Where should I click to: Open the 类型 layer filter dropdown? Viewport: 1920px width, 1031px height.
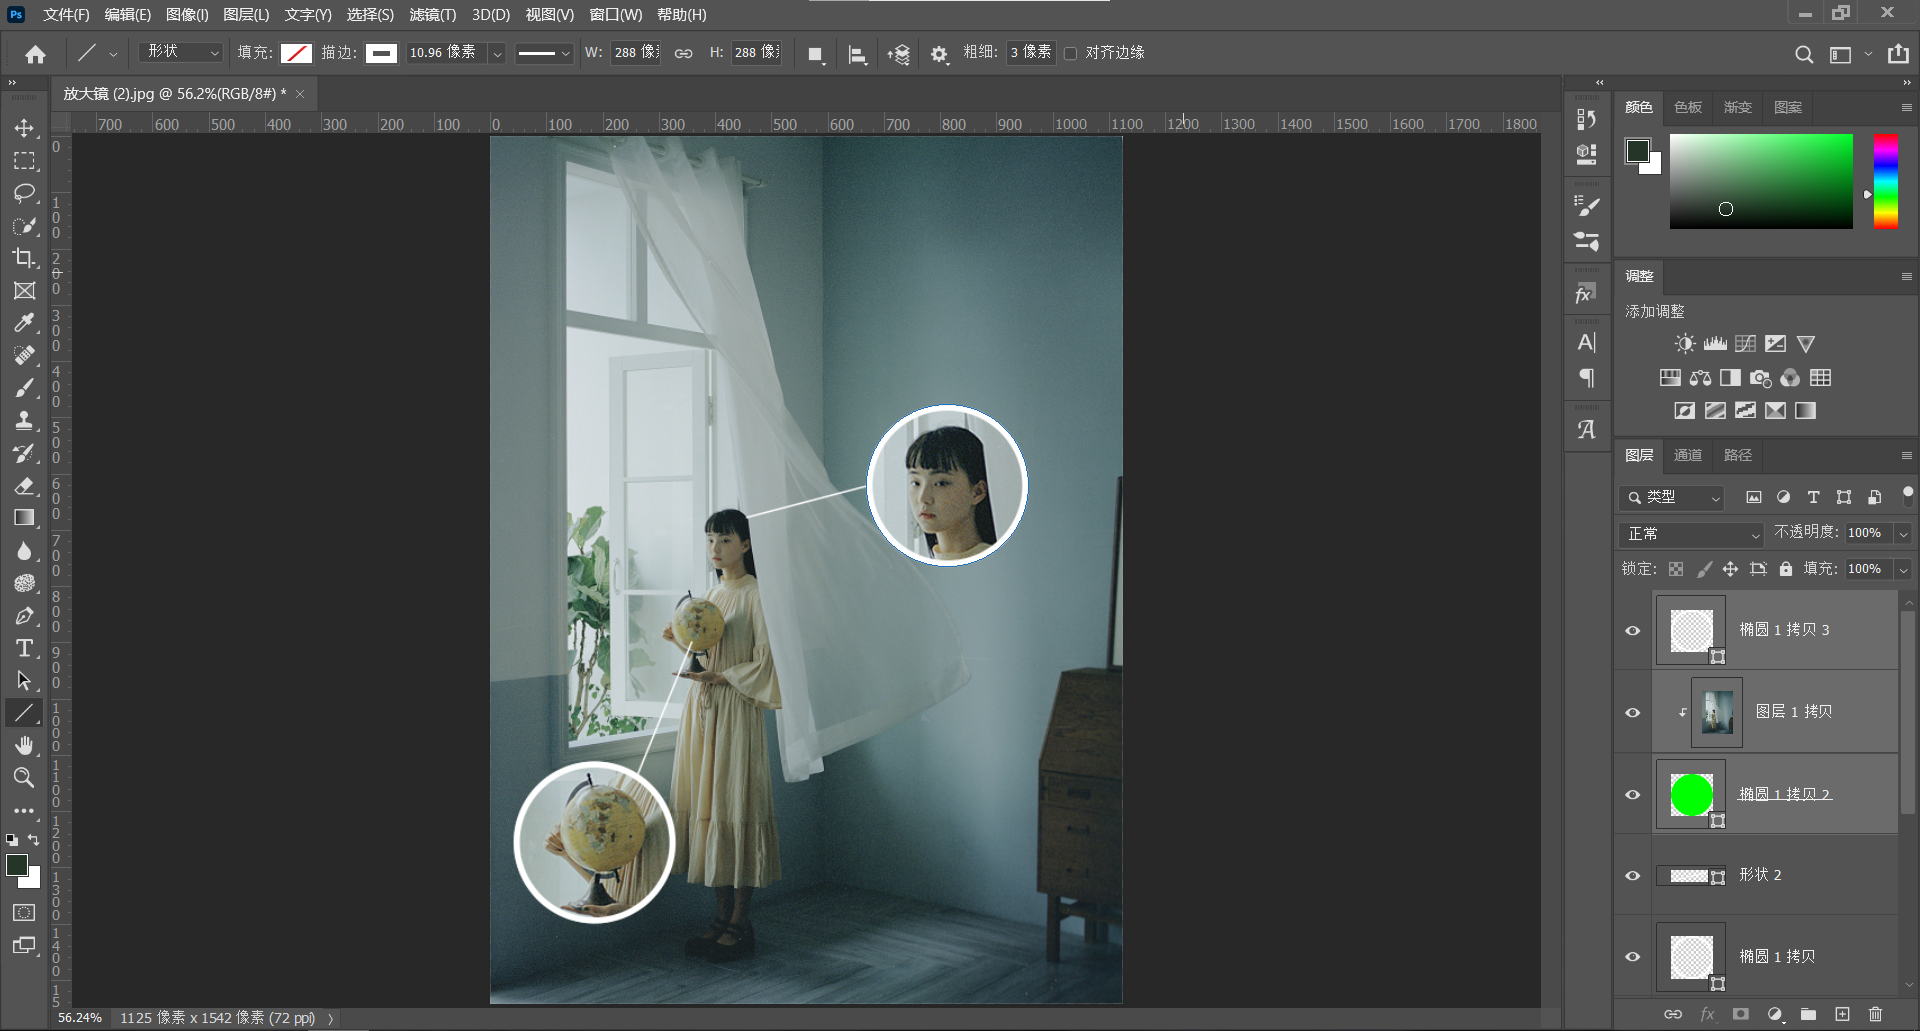(x=1672, y=497)
